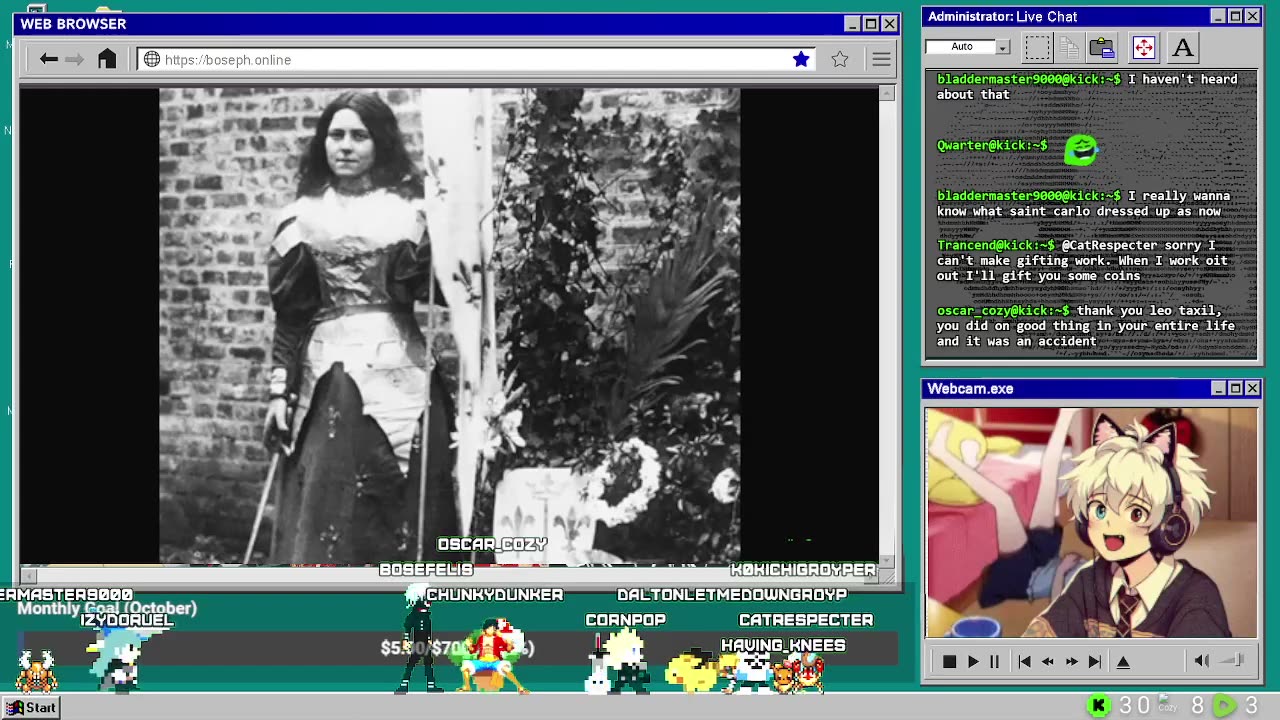Click the outlined favorites star icon
Image resolution: width=1280 pixels, height=720 pixels.
pos(840,59)
